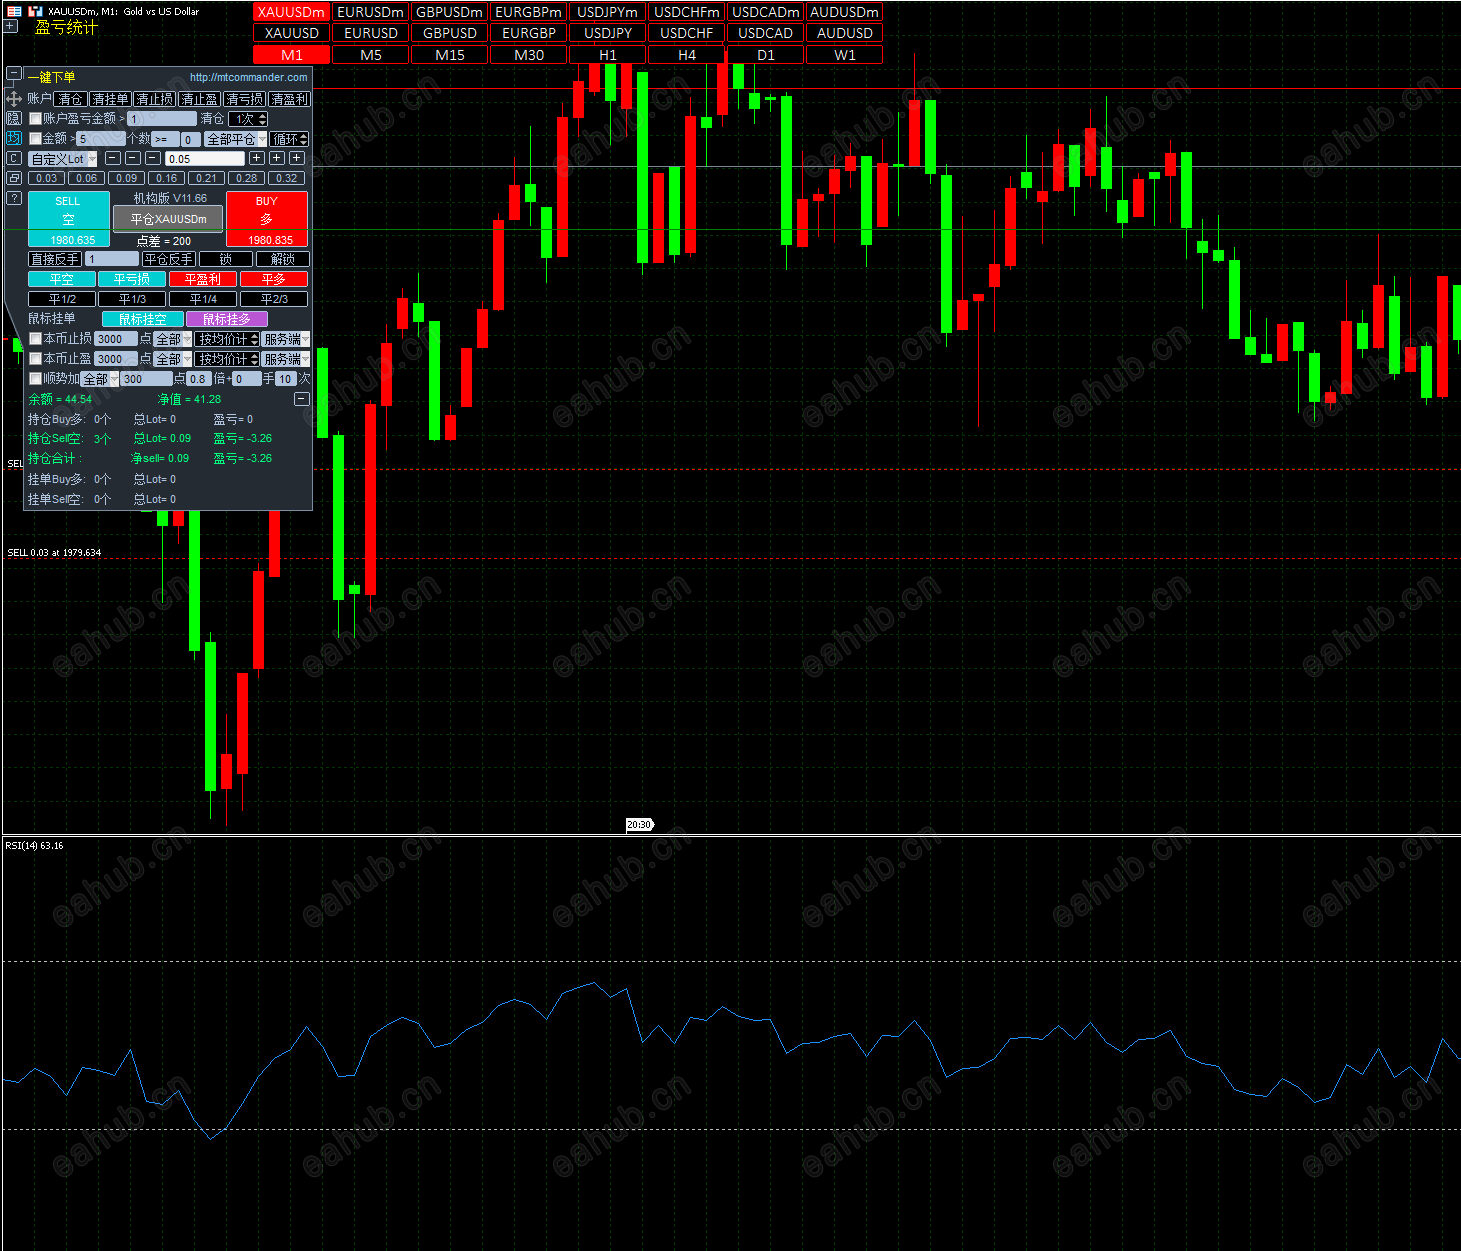Click the SELL 0.03 at 1979.634 order label
Screen dimensions: 1461x1251
pos(54,552)
